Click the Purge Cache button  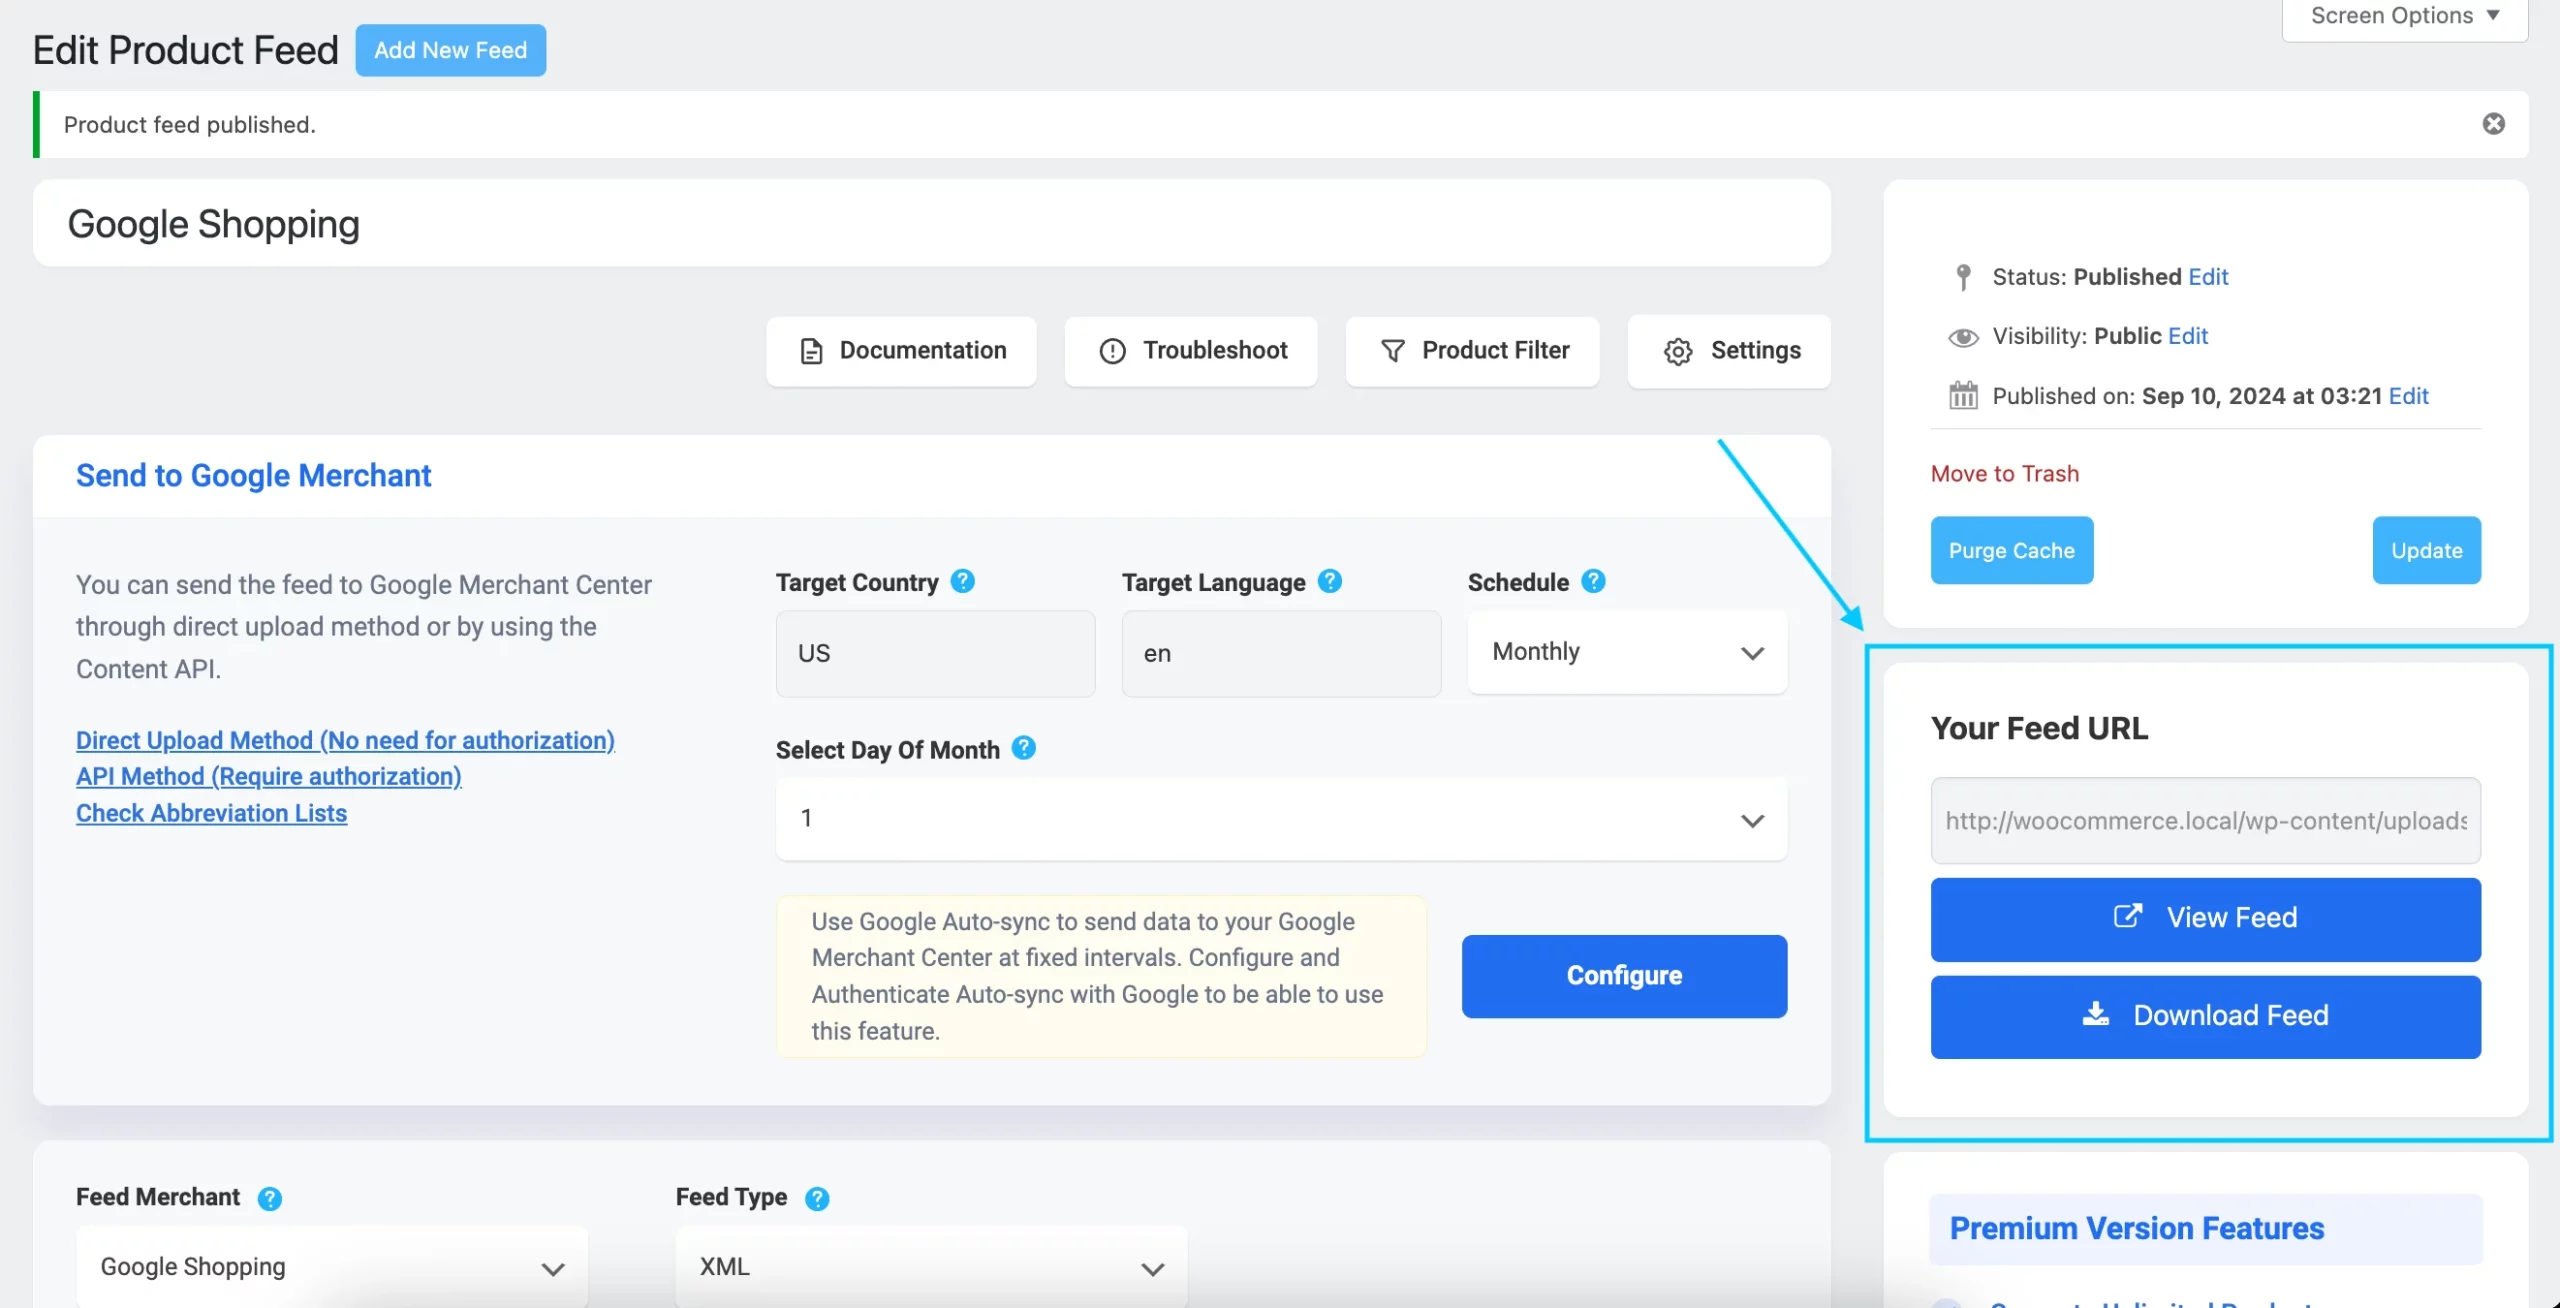(2011, 550)
